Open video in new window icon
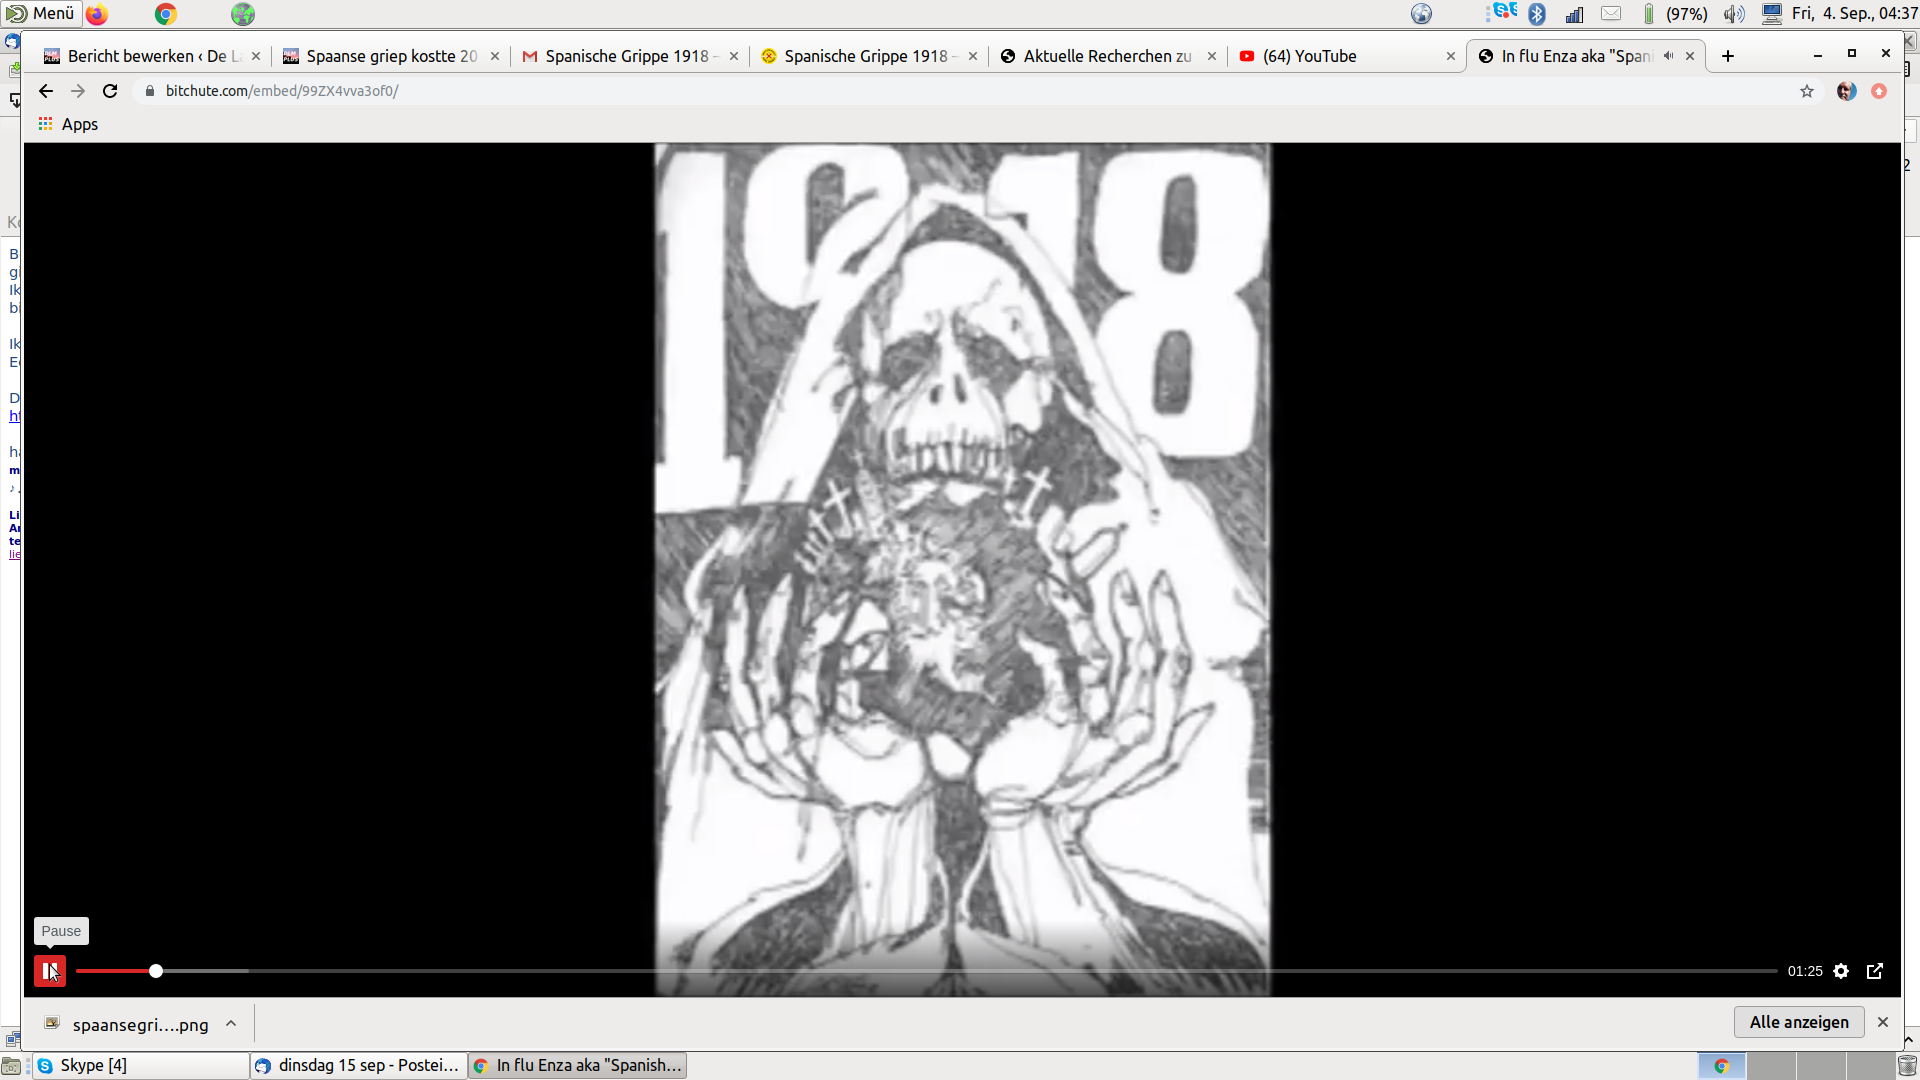Viewport: 1920px width, 1080px height. tap(1875, 971)
